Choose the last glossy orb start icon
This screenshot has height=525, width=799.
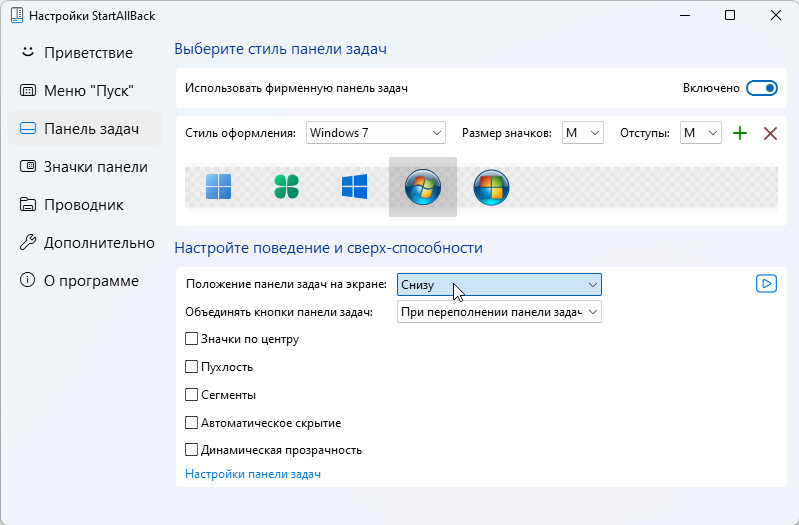[491, 187]
